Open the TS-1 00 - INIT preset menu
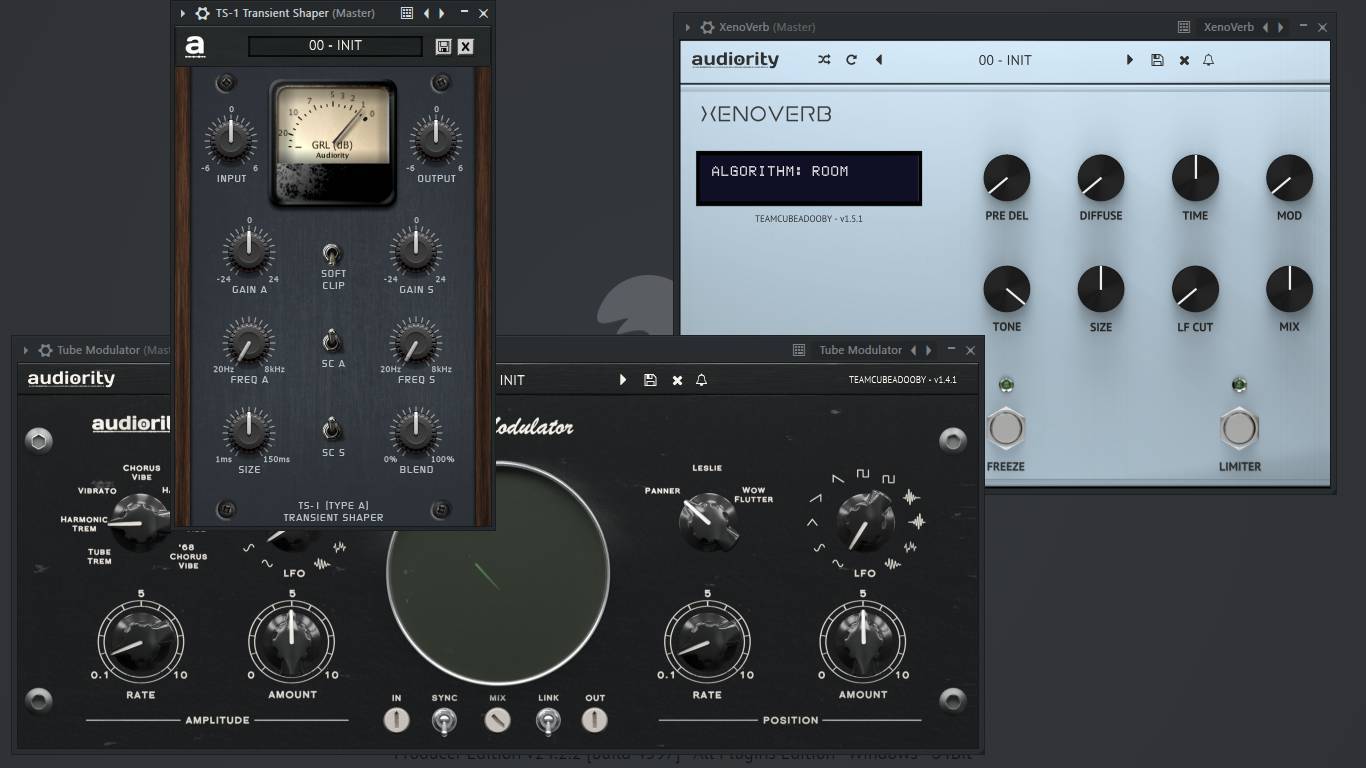Viewport: 1366px width, 768px height. pyautogui.click(x=336, y=46)
